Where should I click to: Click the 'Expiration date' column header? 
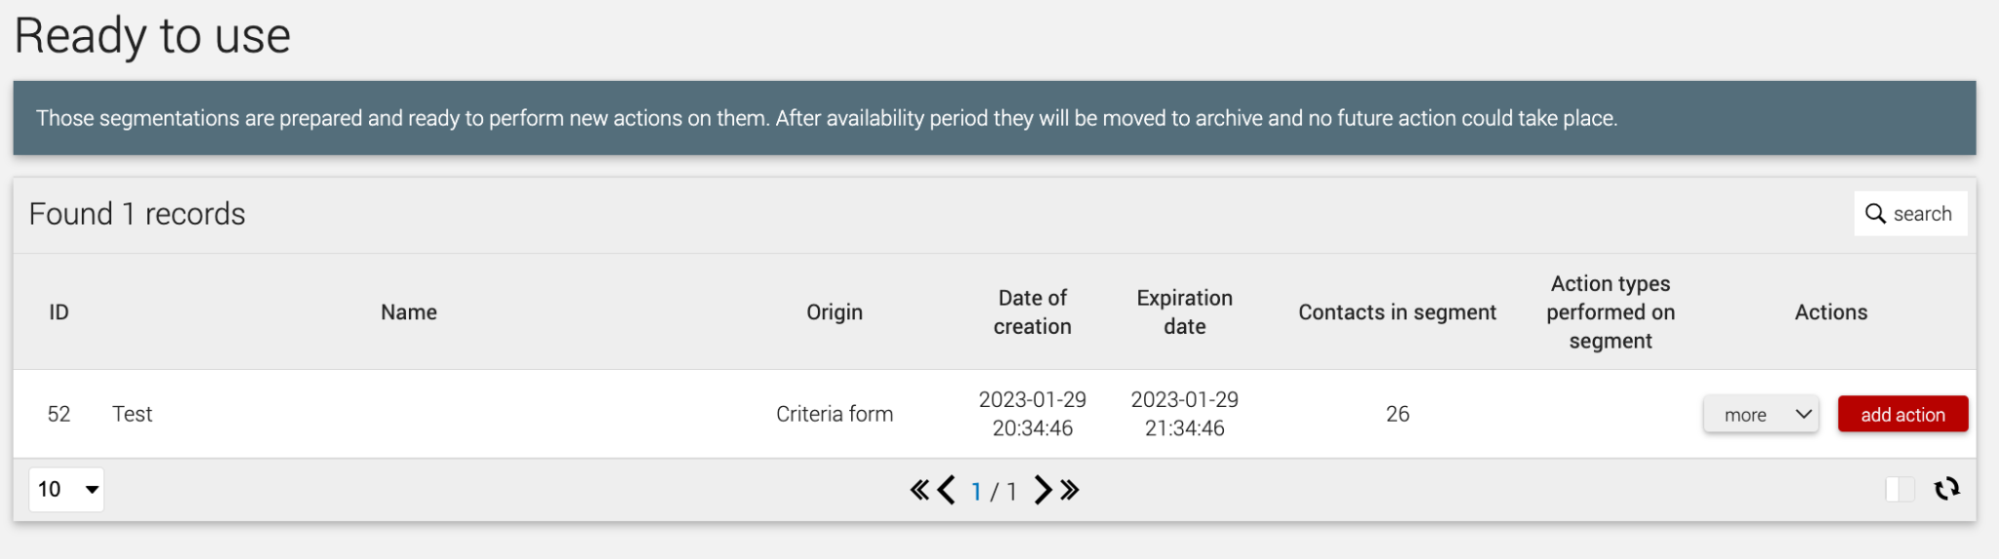pos(1184,312)
